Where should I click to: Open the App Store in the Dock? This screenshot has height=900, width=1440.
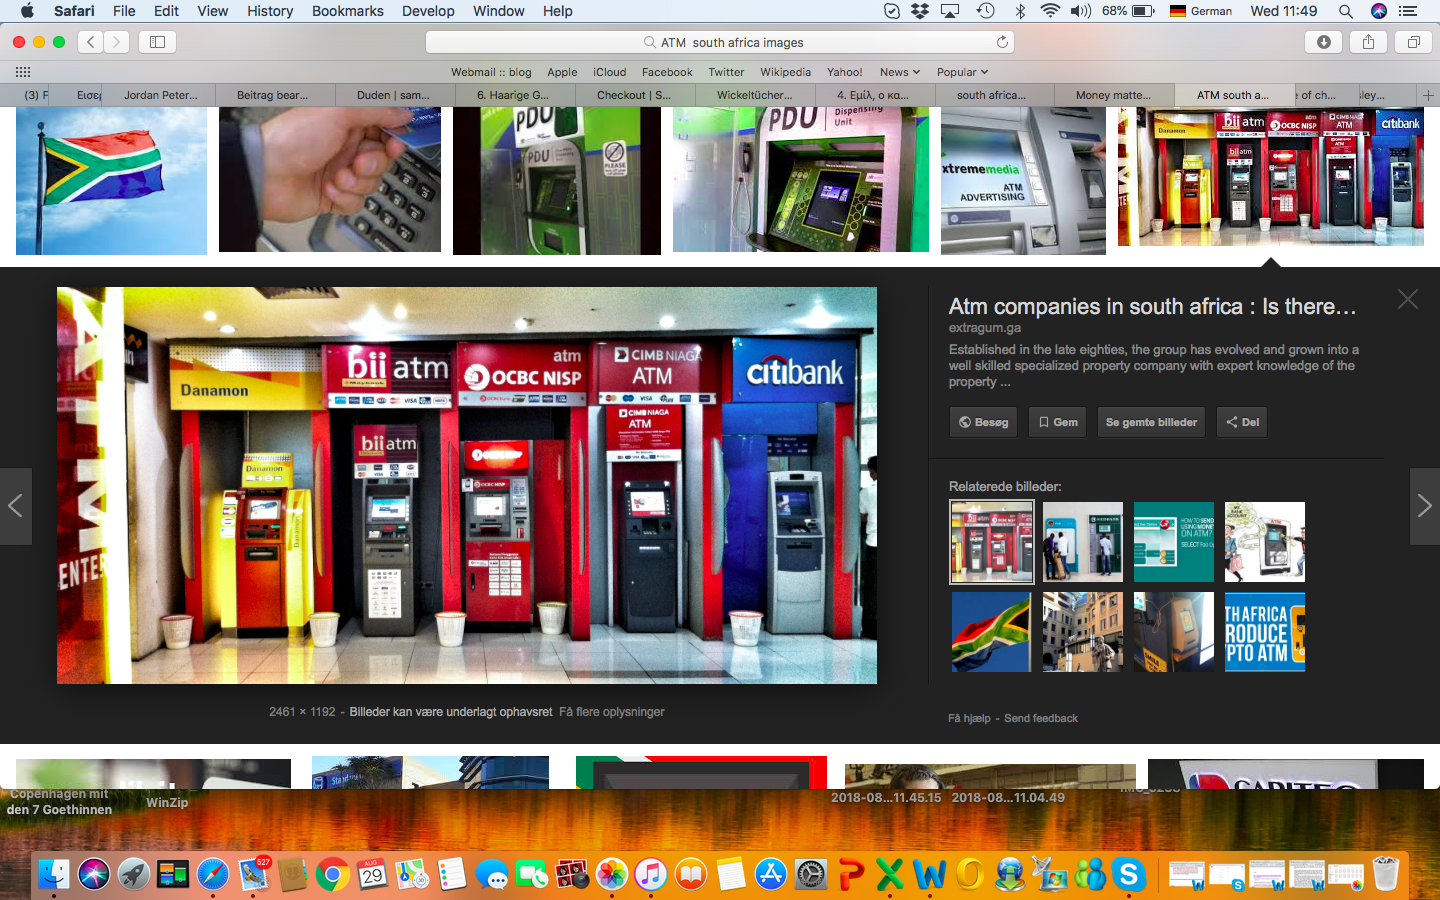point(770,875)
